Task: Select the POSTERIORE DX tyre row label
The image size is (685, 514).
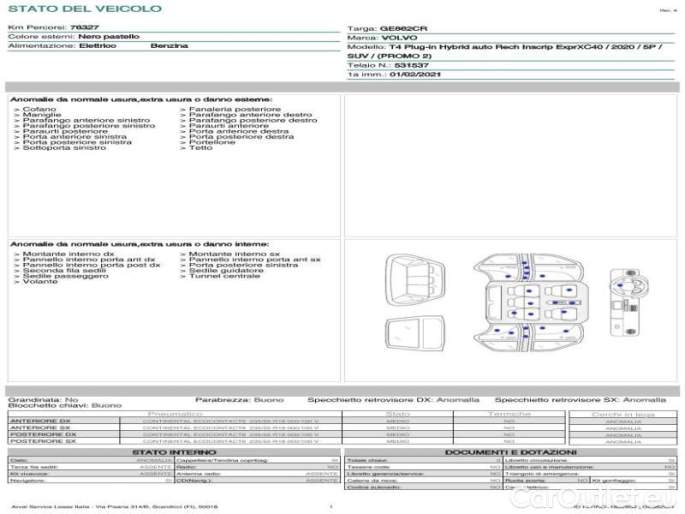Action: (x=43, y=435)
